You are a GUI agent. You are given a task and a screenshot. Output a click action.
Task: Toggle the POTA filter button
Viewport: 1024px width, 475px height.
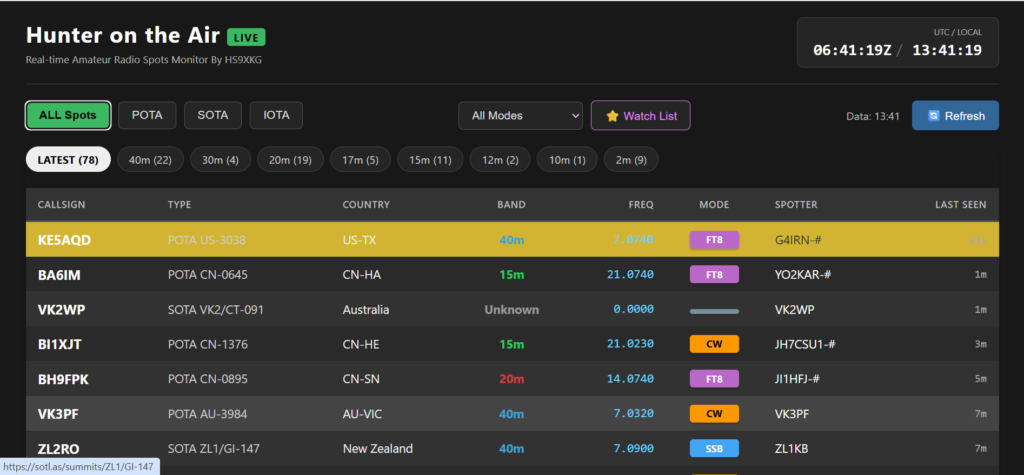coord(147,115)
